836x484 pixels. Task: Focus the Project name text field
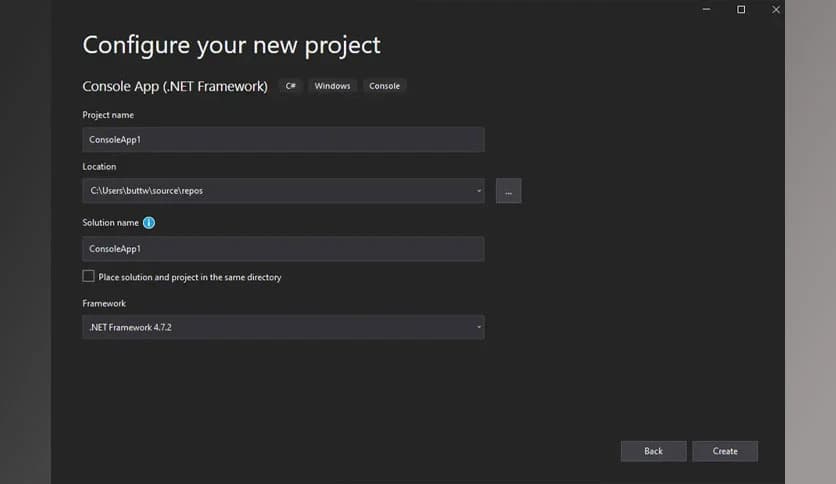[x=283, y=140]
